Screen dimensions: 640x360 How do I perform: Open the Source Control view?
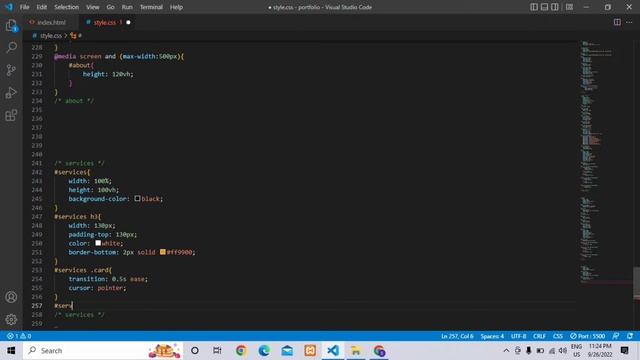tap(11, 70)
